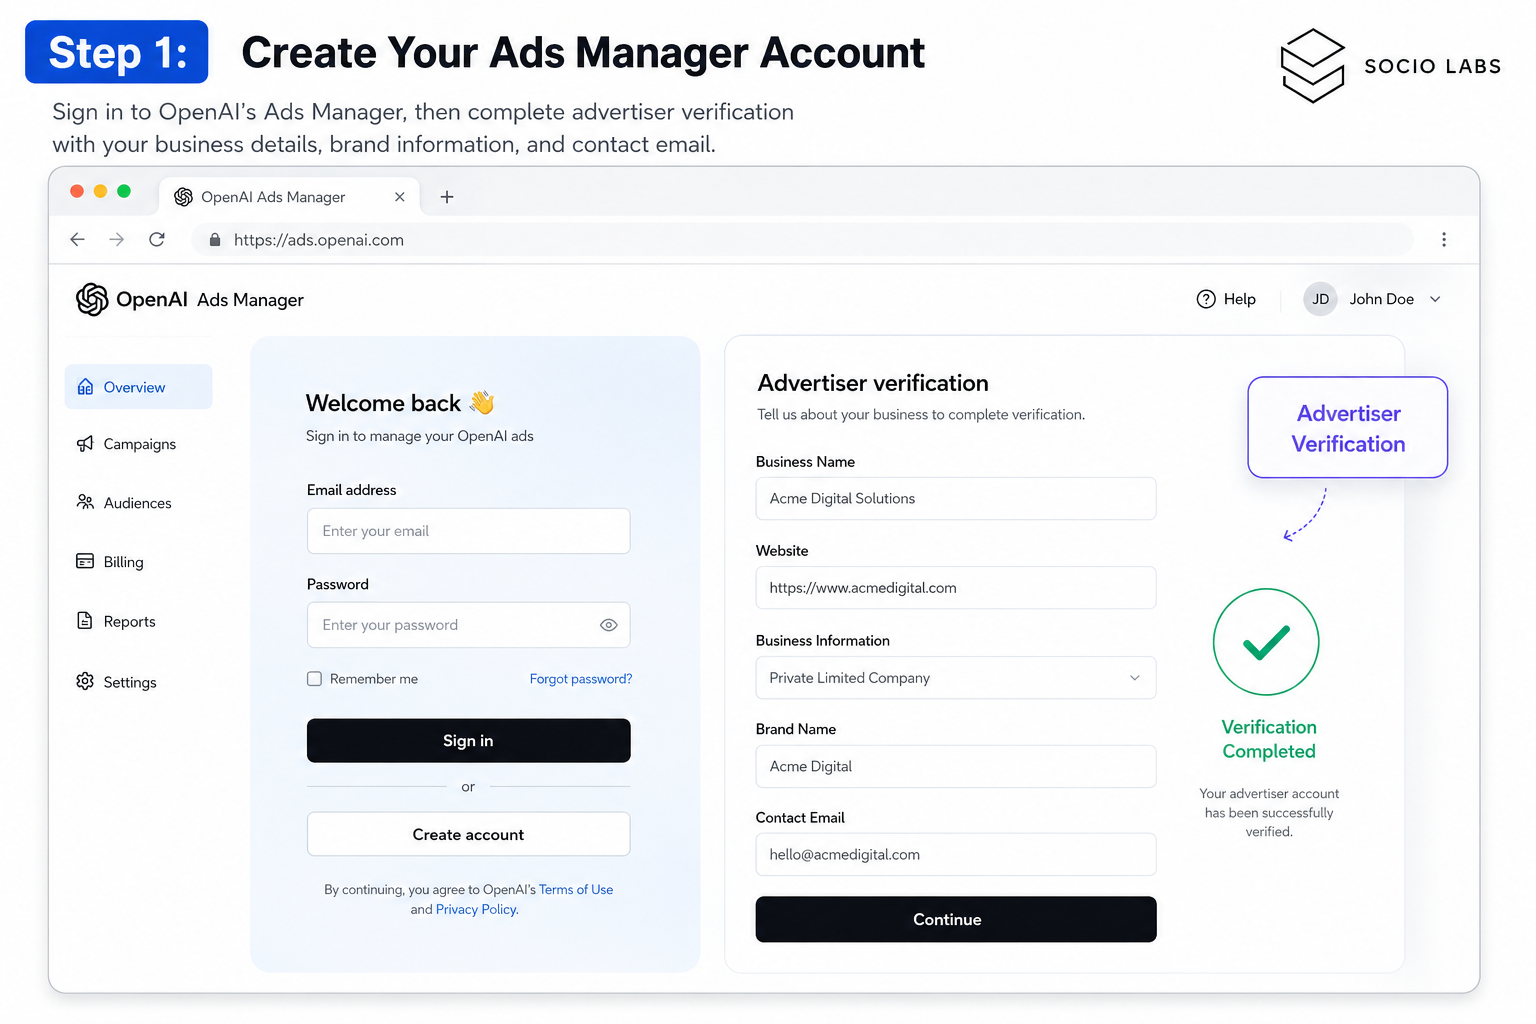Open the browser three-dot menu

coord(1444,240)
